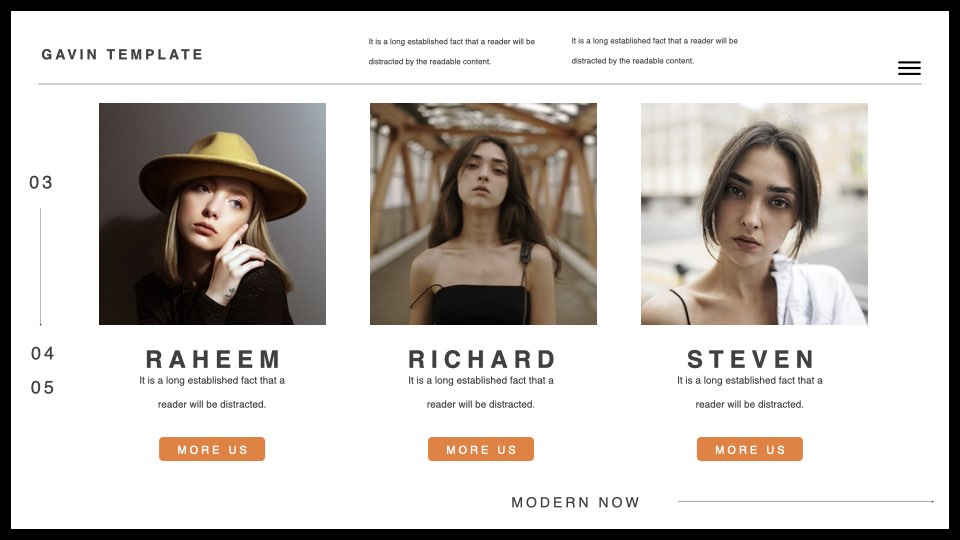
Task: Click the description text under Raheem
Action: coord(212,392)
